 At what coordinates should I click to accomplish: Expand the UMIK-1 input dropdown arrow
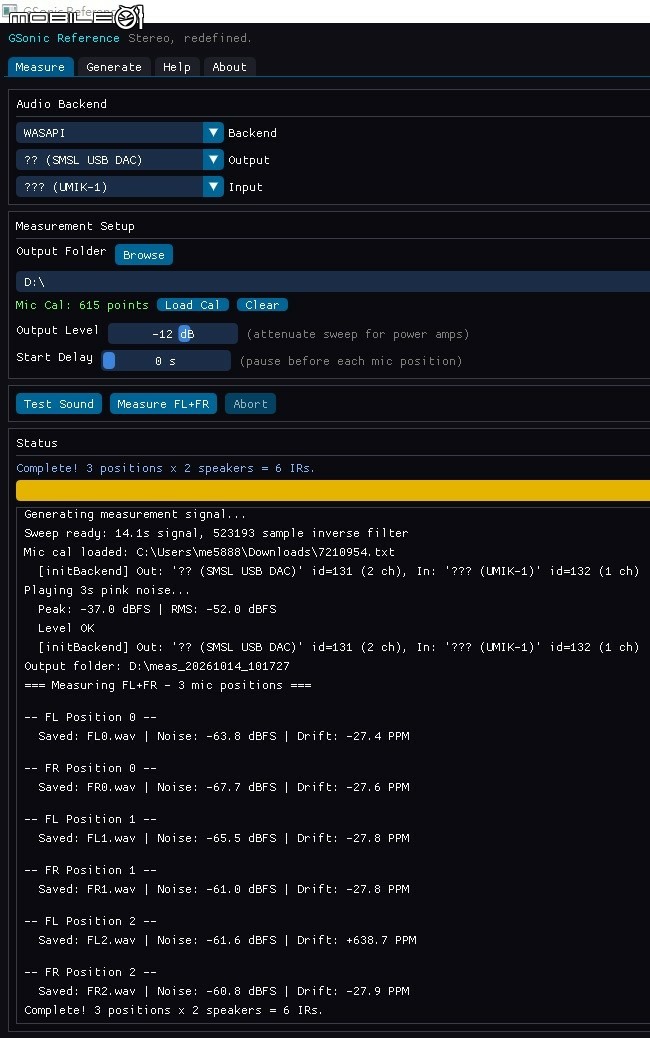pyautogui.click(x=213, y=187)
